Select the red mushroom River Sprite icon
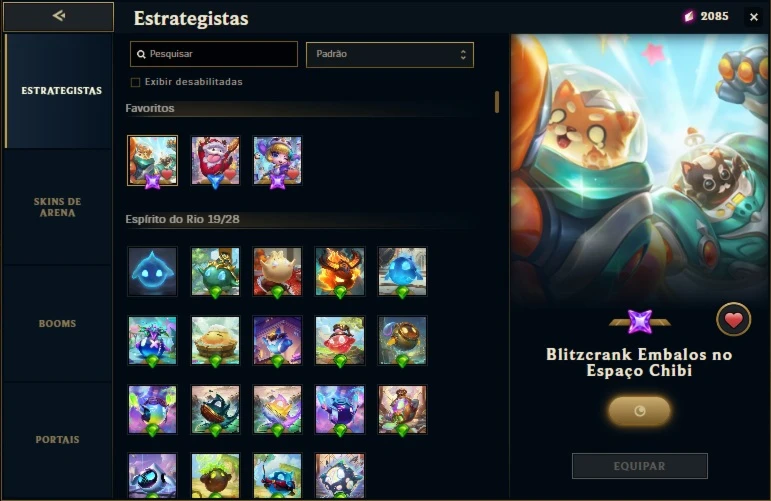 pos(340,340)
